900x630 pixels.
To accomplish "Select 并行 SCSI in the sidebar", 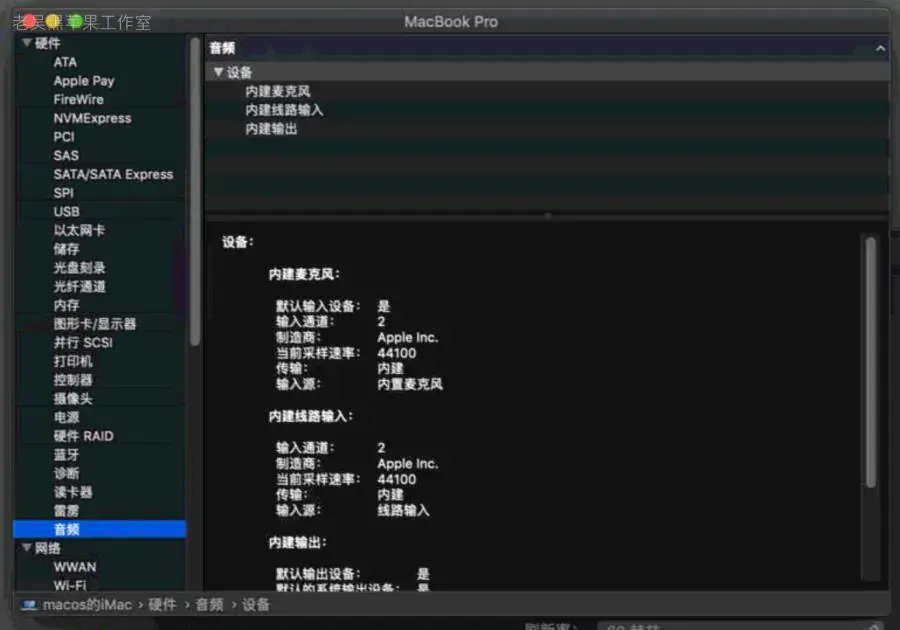I will pyautogui.click(x=83, y=343).
